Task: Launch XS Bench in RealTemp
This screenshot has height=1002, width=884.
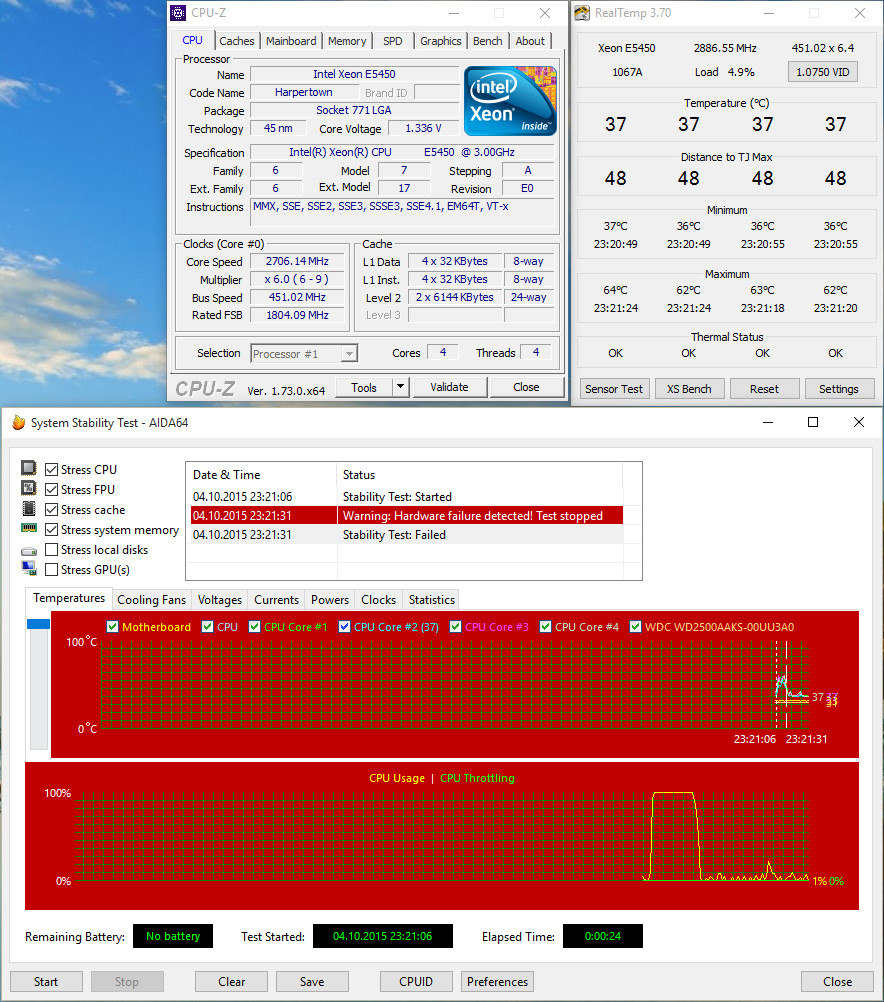Action: (689, 389)
